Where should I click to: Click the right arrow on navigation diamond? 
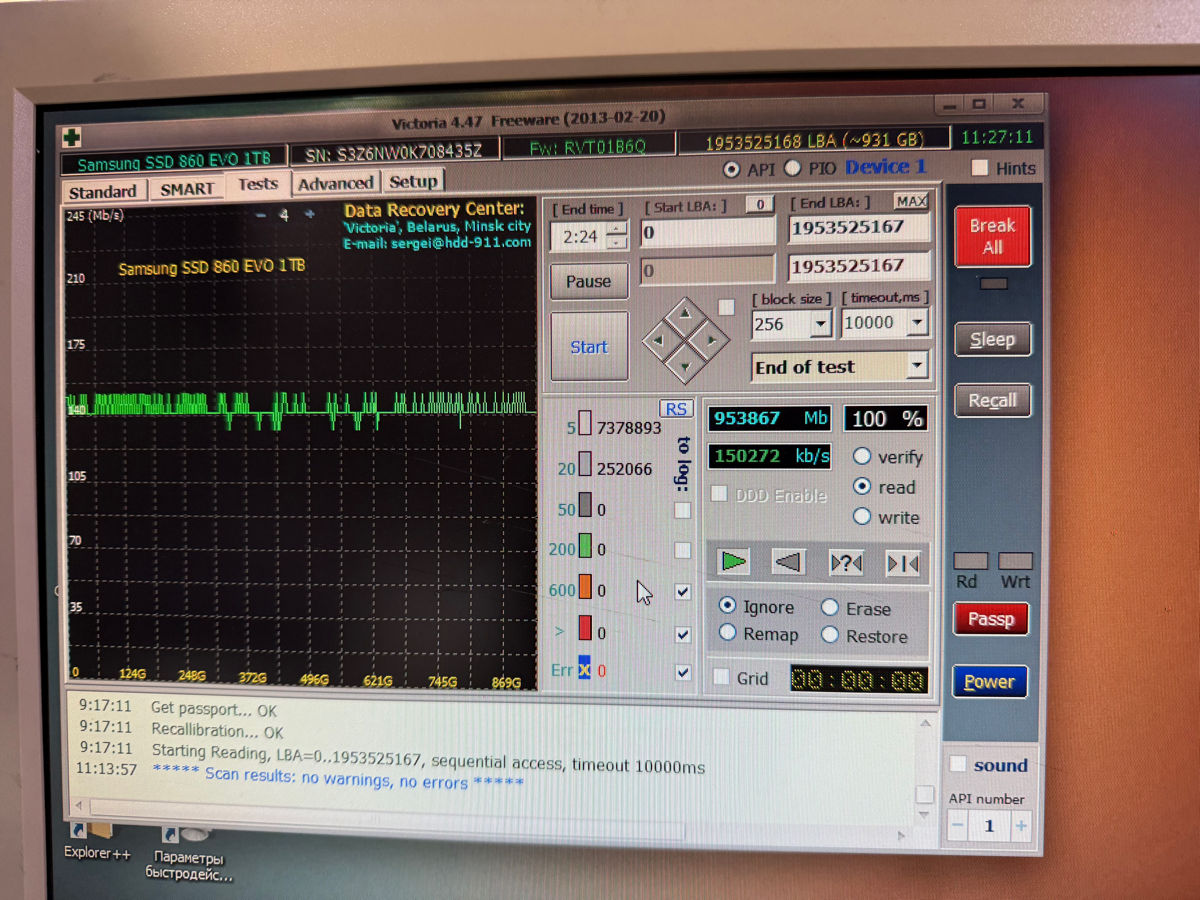[711, 342]
